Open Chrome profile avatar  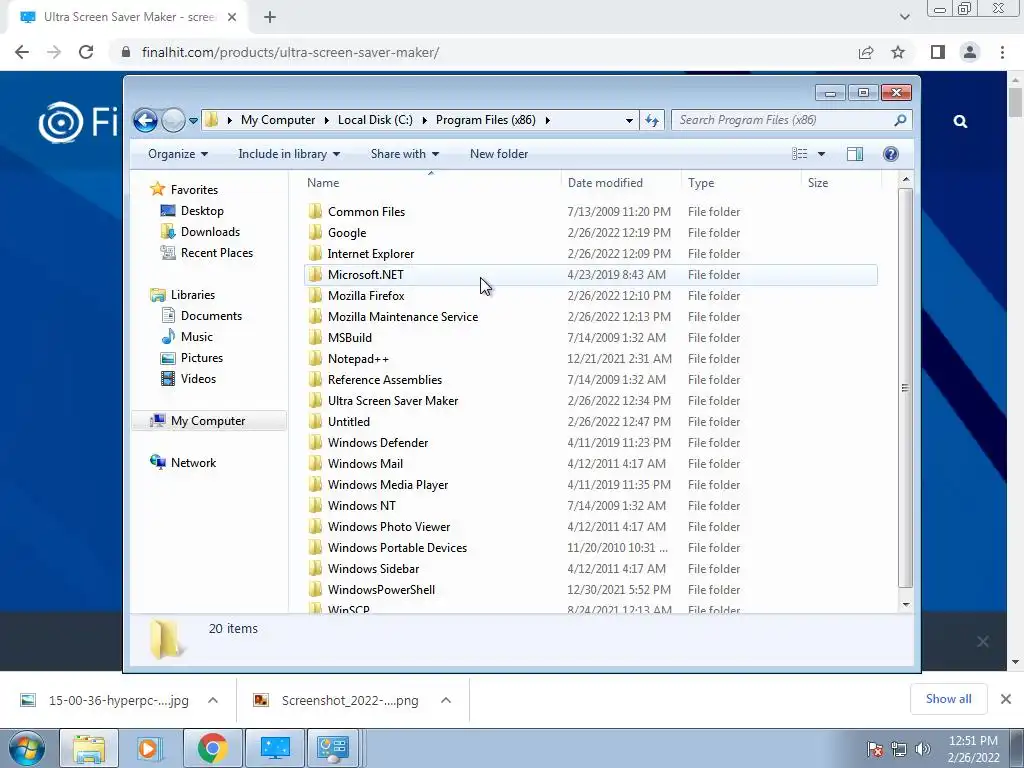[x=970, y=52]
